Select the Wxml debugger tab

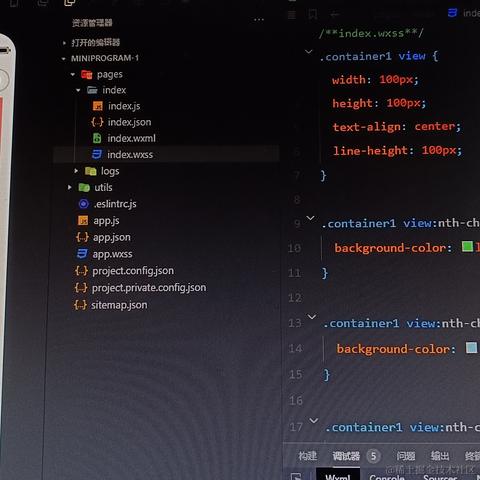pyautogui.click(x=338, y=476)
